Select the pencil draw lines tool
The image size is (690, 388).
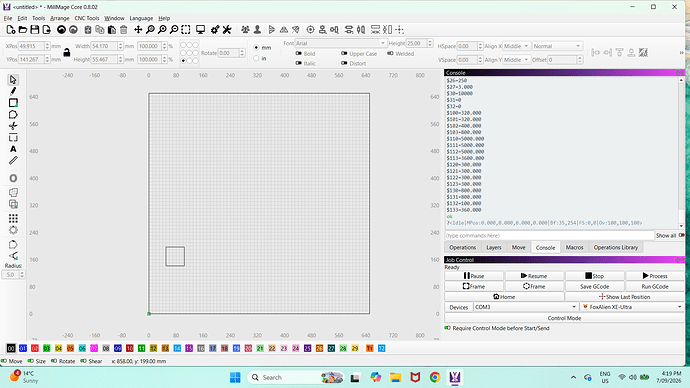coord(13,91)
